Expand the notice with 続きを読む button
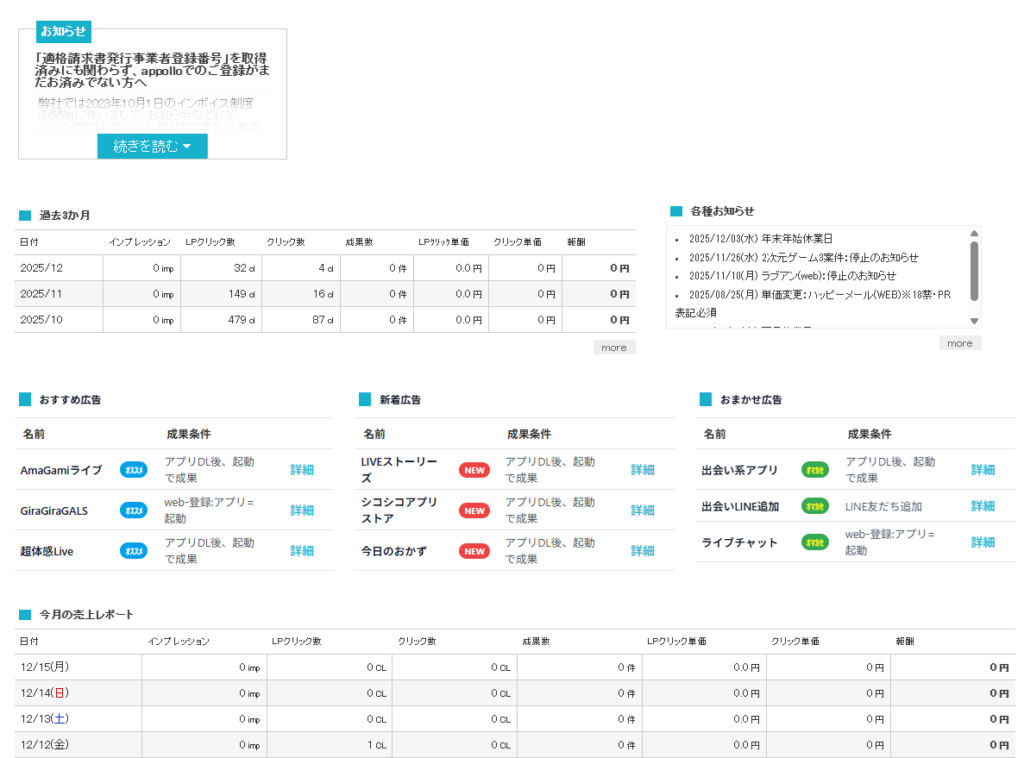 click(152, 146)
